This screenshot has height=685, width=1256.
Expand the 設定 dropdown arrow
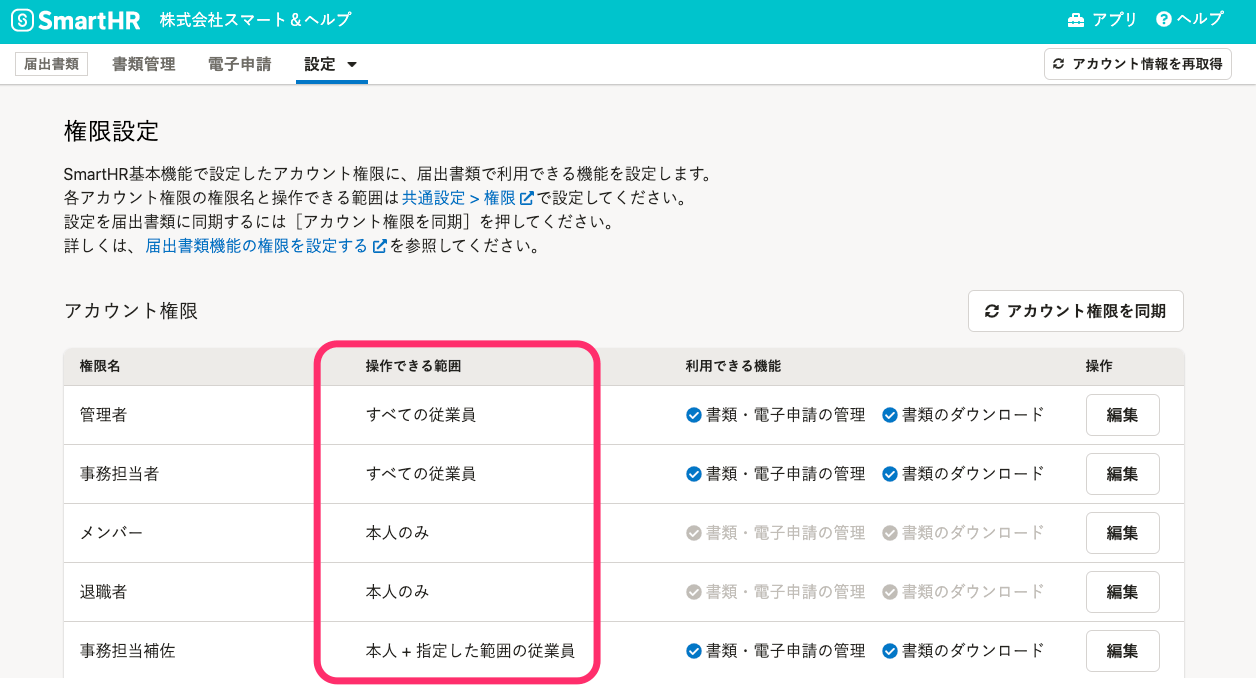pos(352,62)
